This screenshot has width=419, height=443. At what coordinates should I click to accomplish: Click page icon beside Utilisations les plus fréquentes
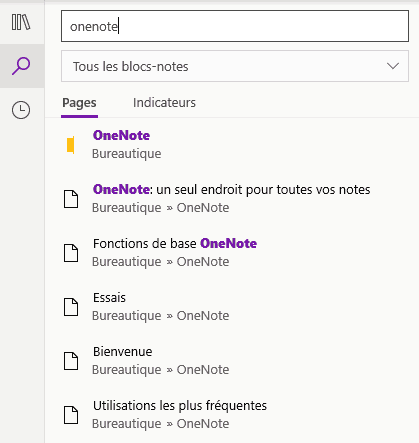(x=71, y=415)
